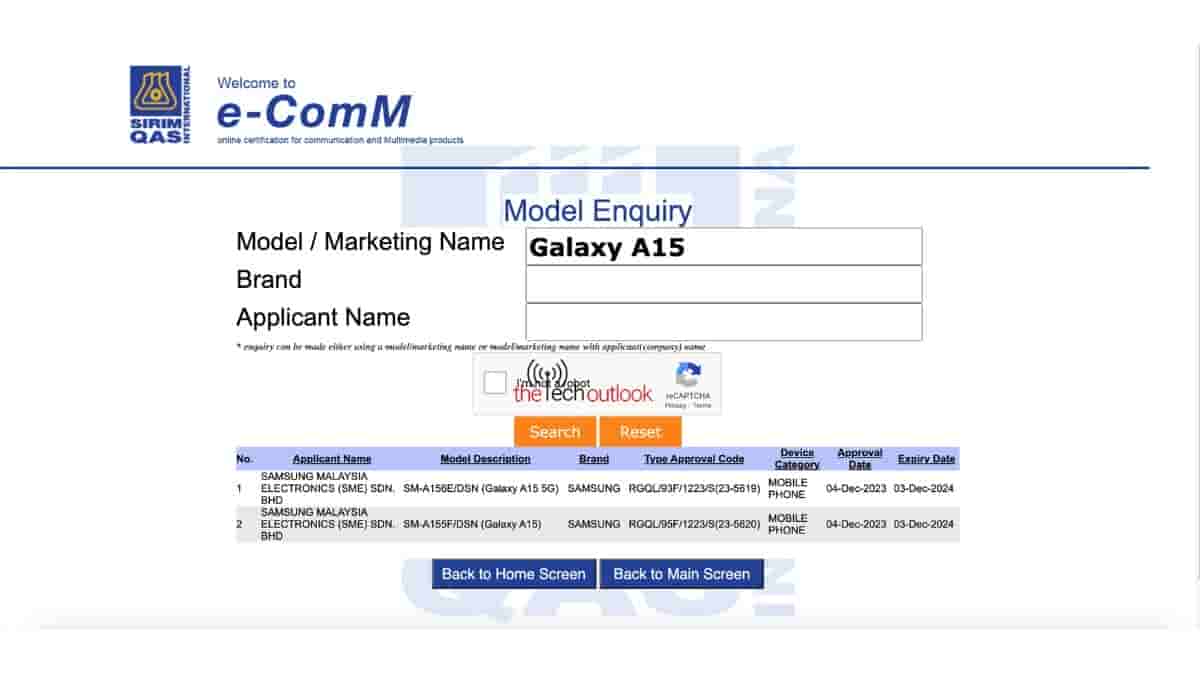Select the Type Approval Code column header
This screenshot has width=1200, height=675.
click(694, 459)
